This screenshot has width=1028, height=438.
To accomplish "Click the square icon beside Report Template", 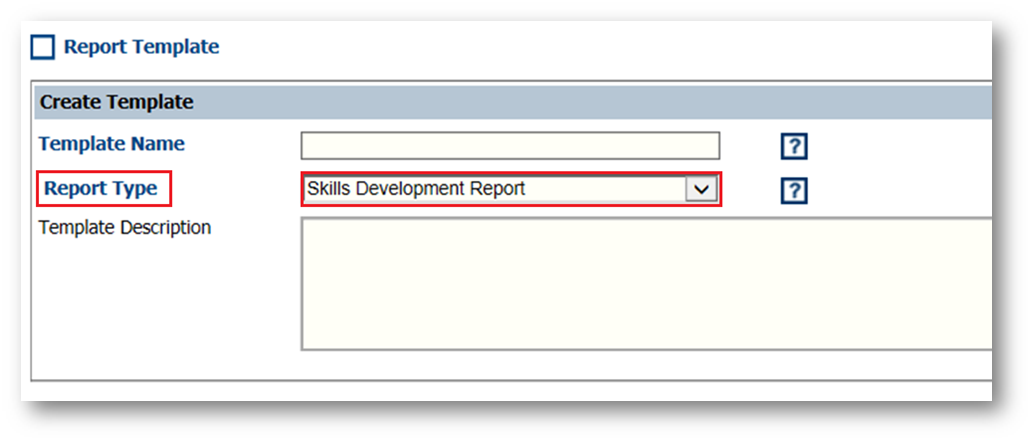I will click(43, 47).
